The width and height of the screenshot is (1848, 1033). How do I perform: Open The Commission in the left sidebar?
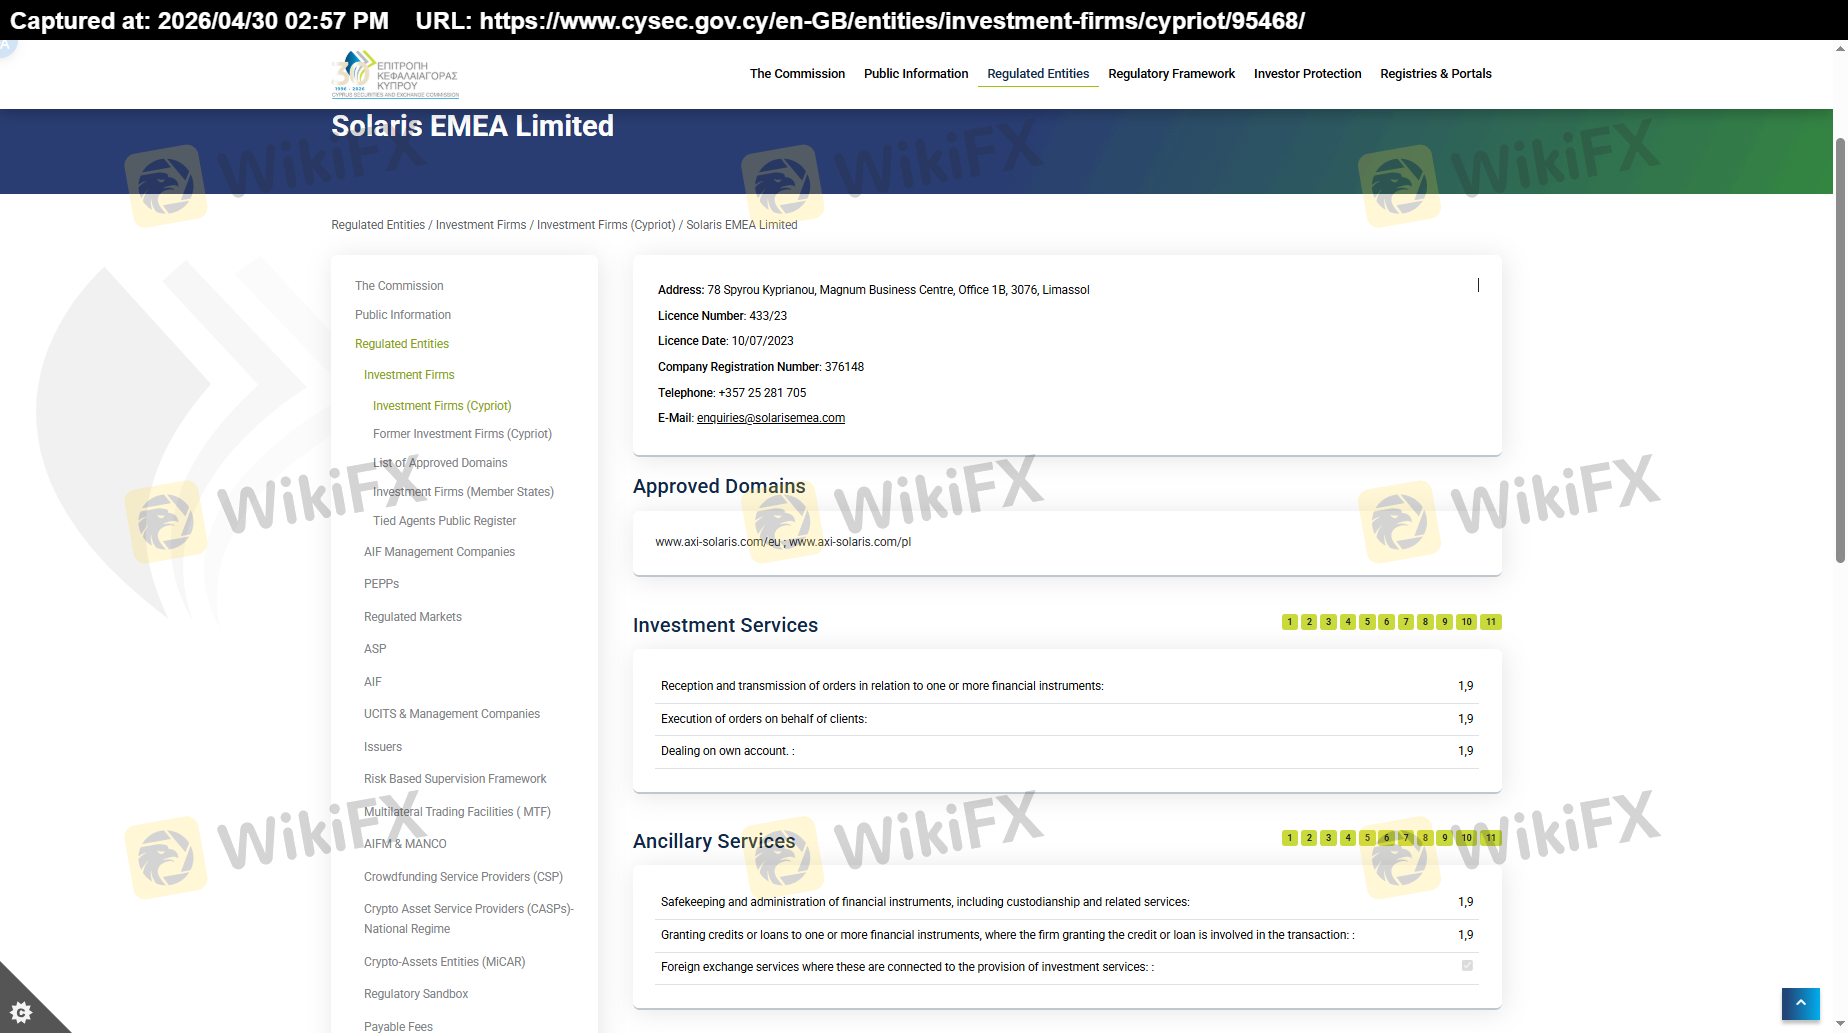[399, 286]
